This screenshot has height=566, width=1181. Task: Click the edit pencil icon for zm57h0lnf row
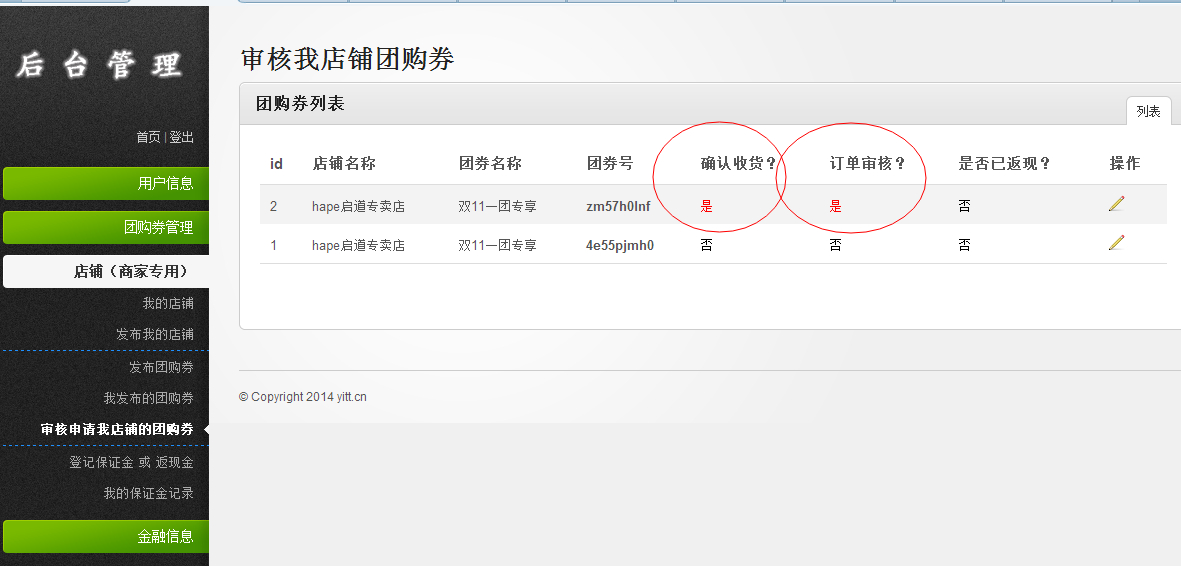point(1116,203)
